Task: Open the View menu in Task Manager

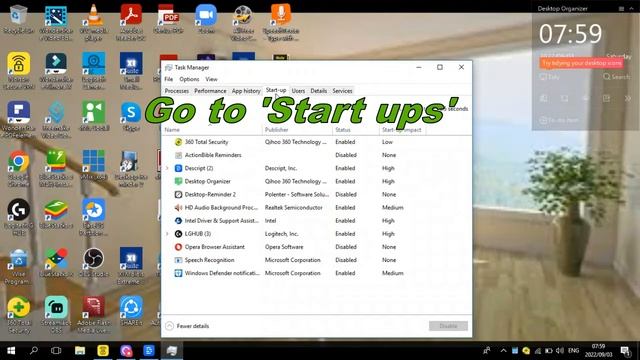Action: tap(211, 79)
